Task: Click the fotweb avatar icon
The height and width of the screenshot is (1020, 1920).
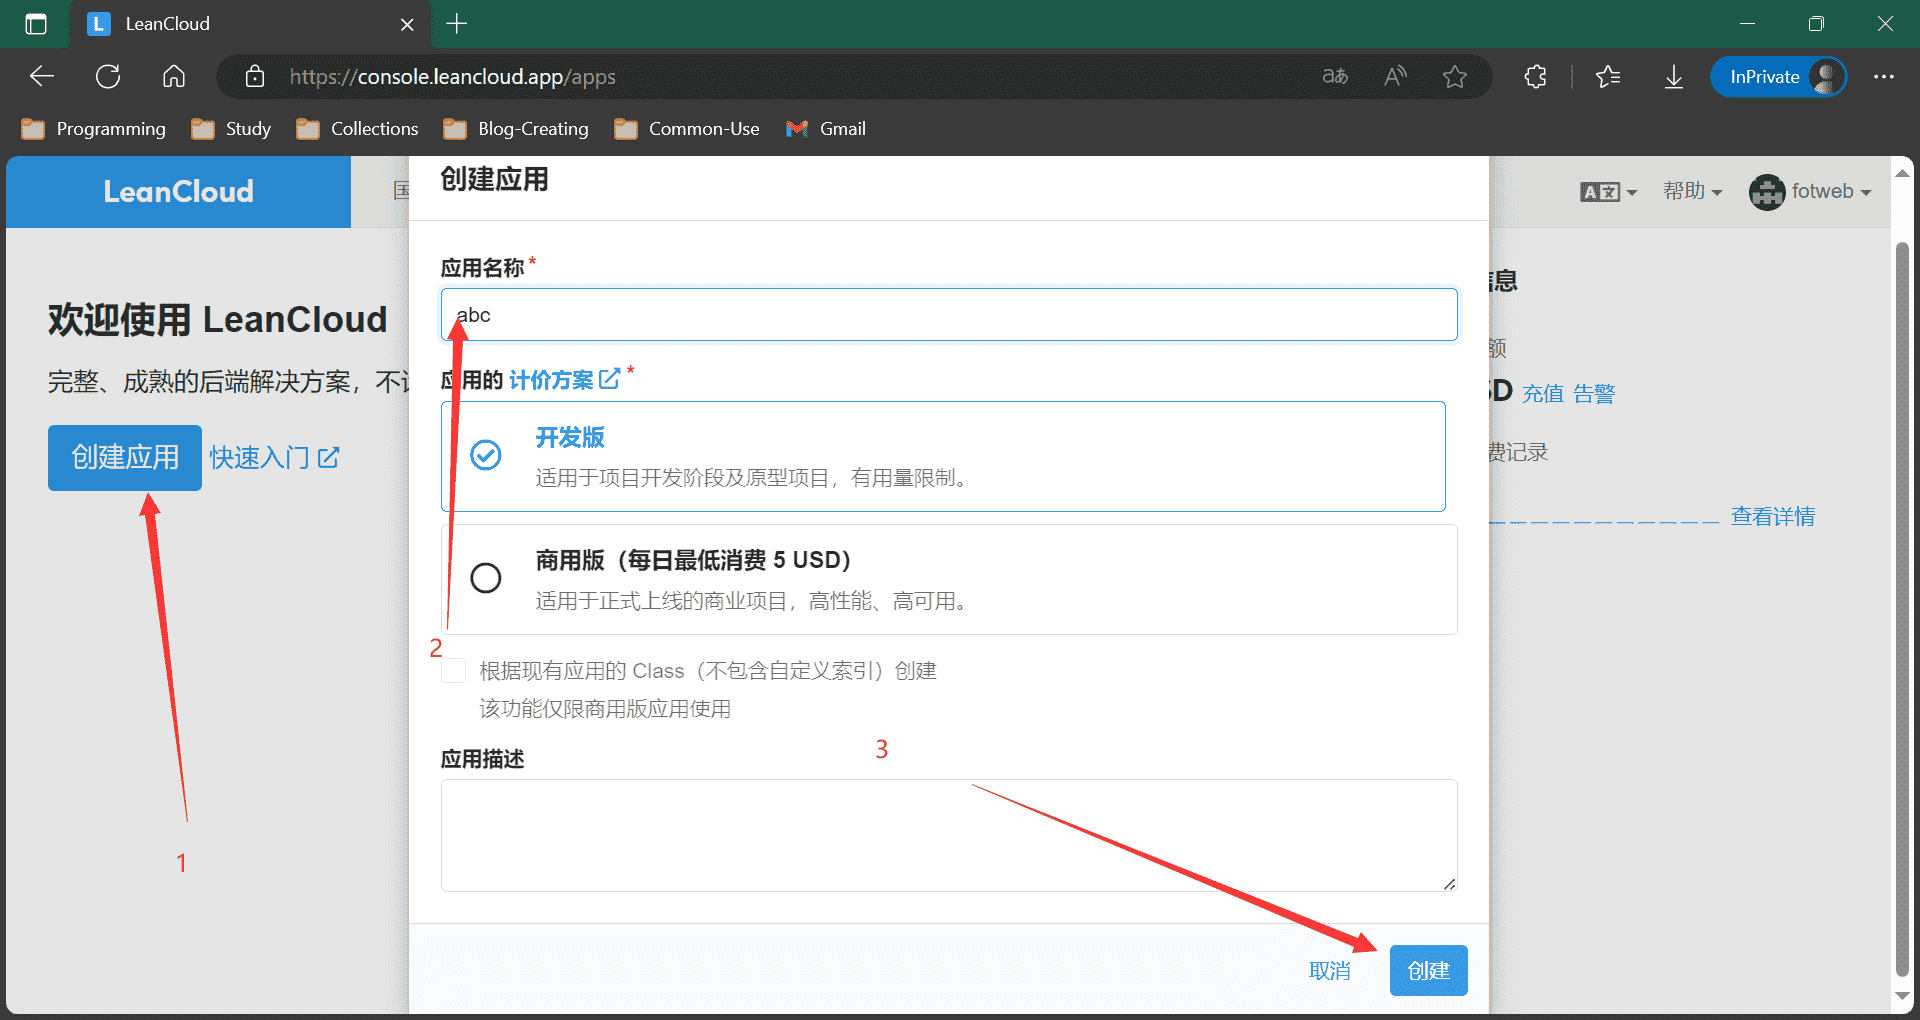Action: (x=1767, y=192)
